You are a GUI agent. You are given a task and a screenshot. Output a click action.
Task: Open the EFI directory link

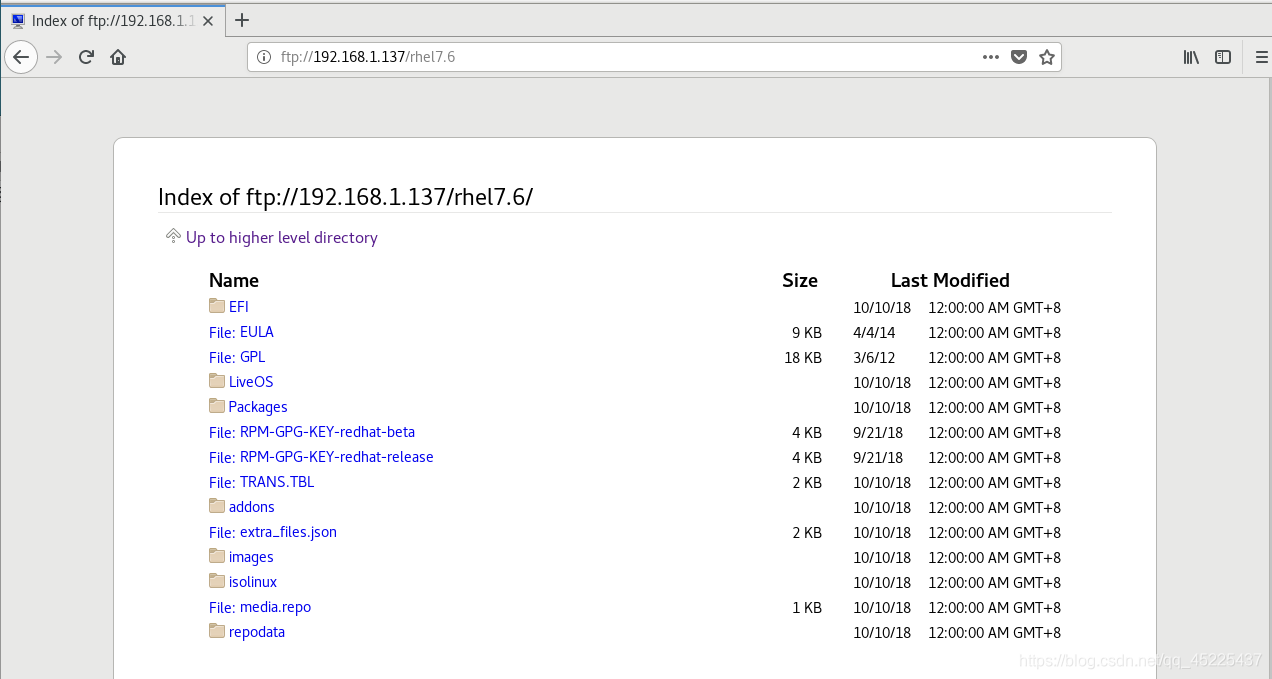(x=239, y=307)
